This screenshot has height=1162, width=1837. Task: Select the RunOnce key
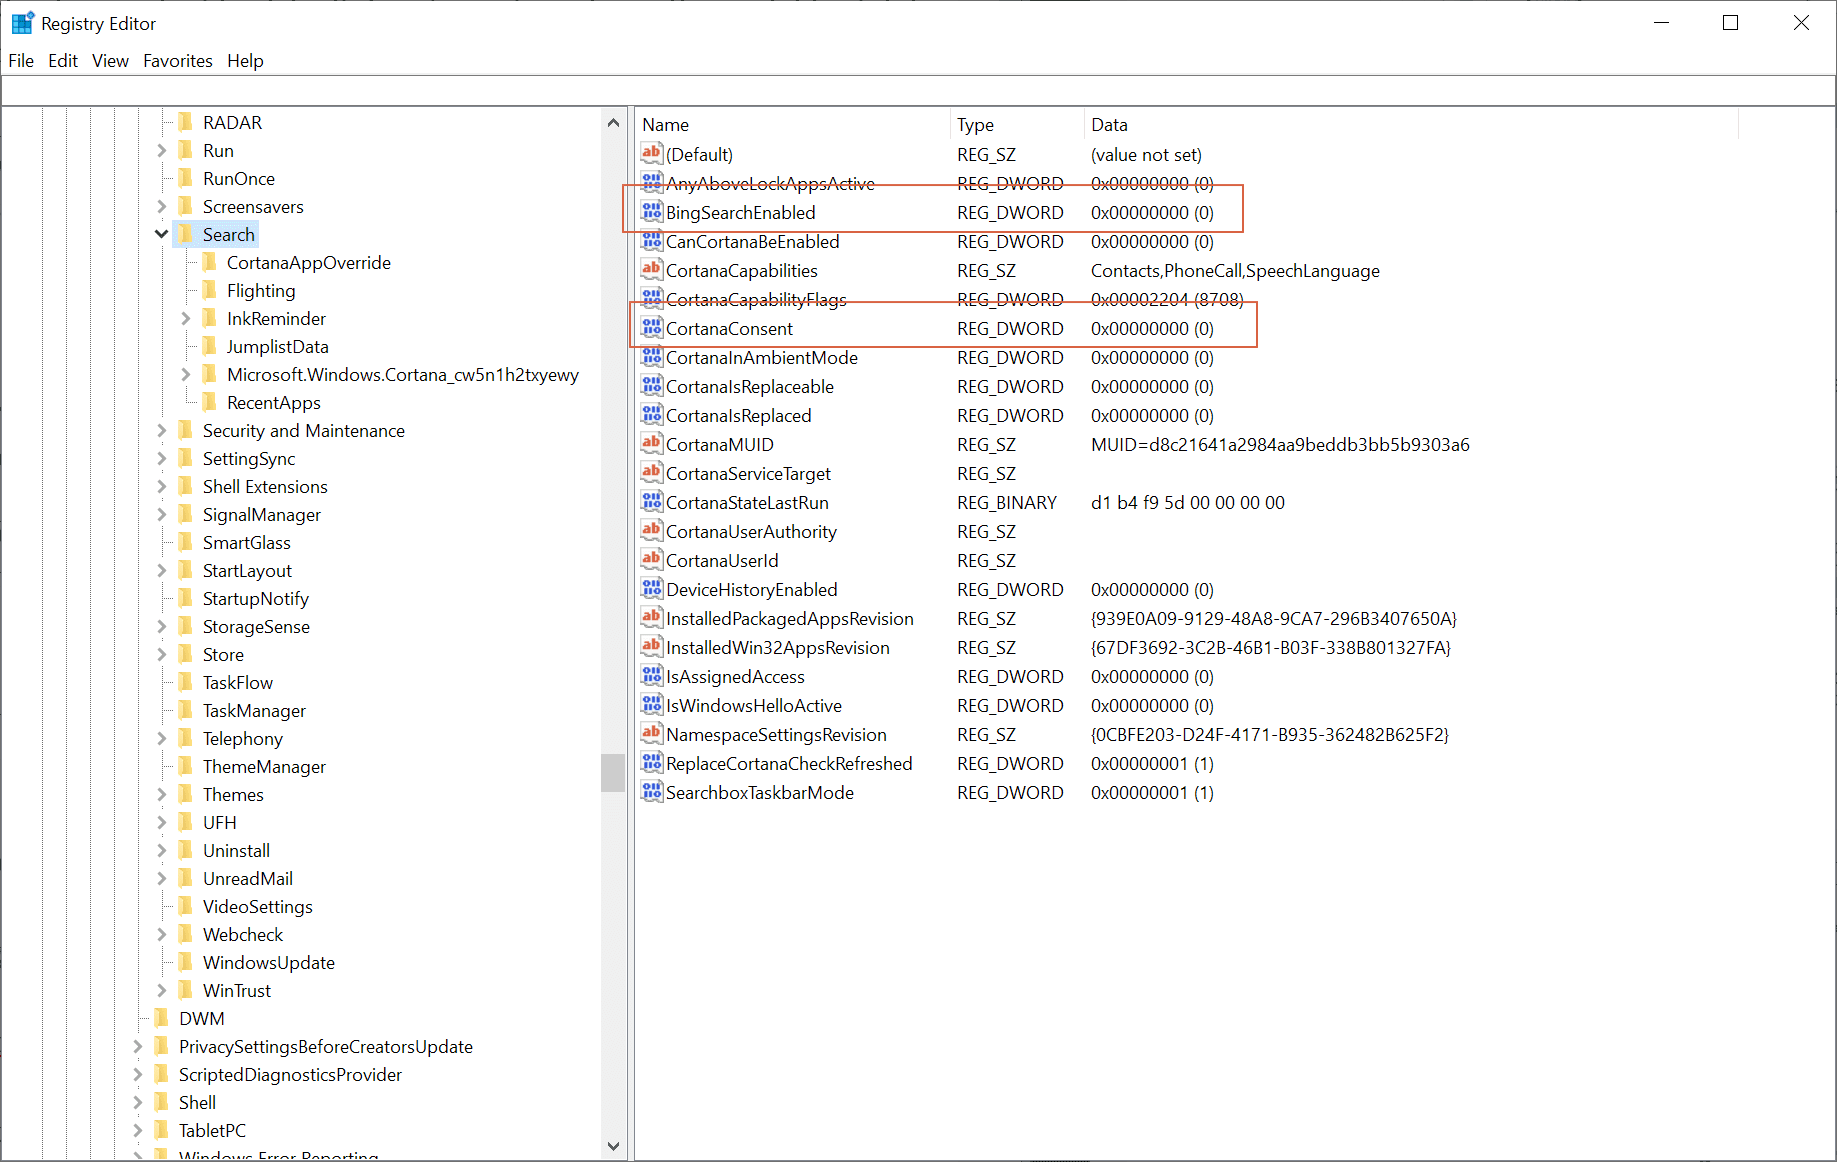tap(239, 178)
